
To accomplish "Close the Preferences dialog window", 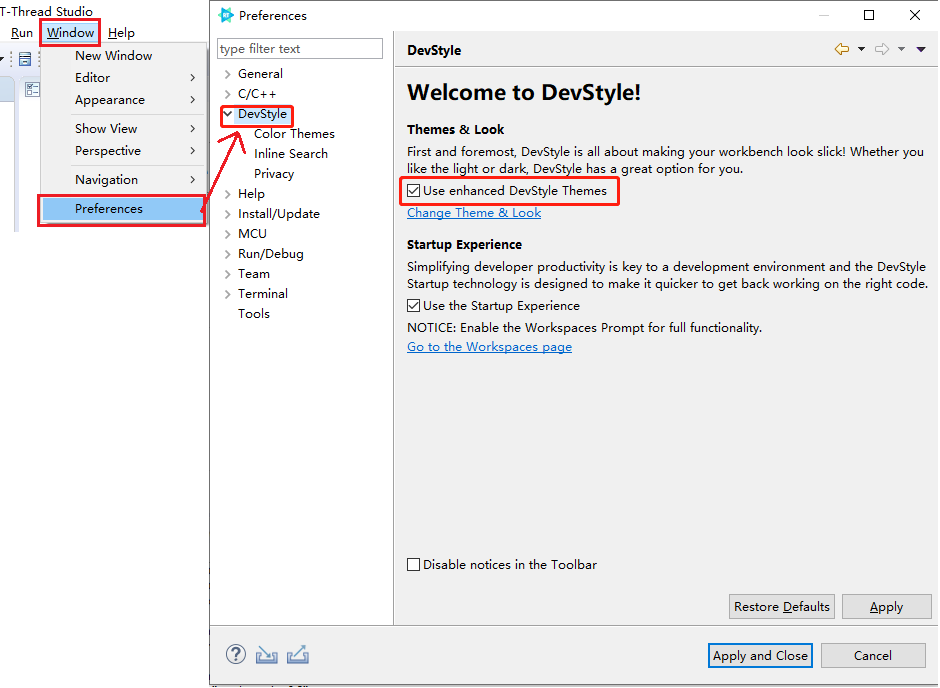I will coord(915,15).
